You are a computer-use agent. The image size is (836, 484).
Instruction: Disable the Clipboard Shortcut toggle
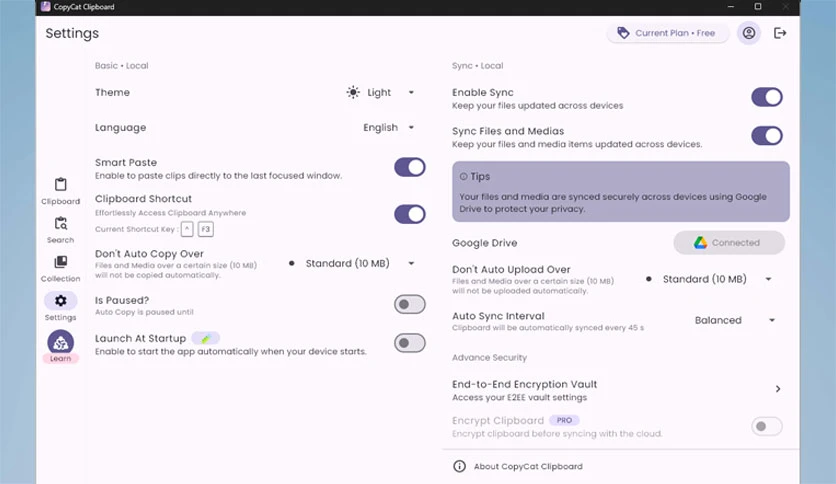click(409, 214)
